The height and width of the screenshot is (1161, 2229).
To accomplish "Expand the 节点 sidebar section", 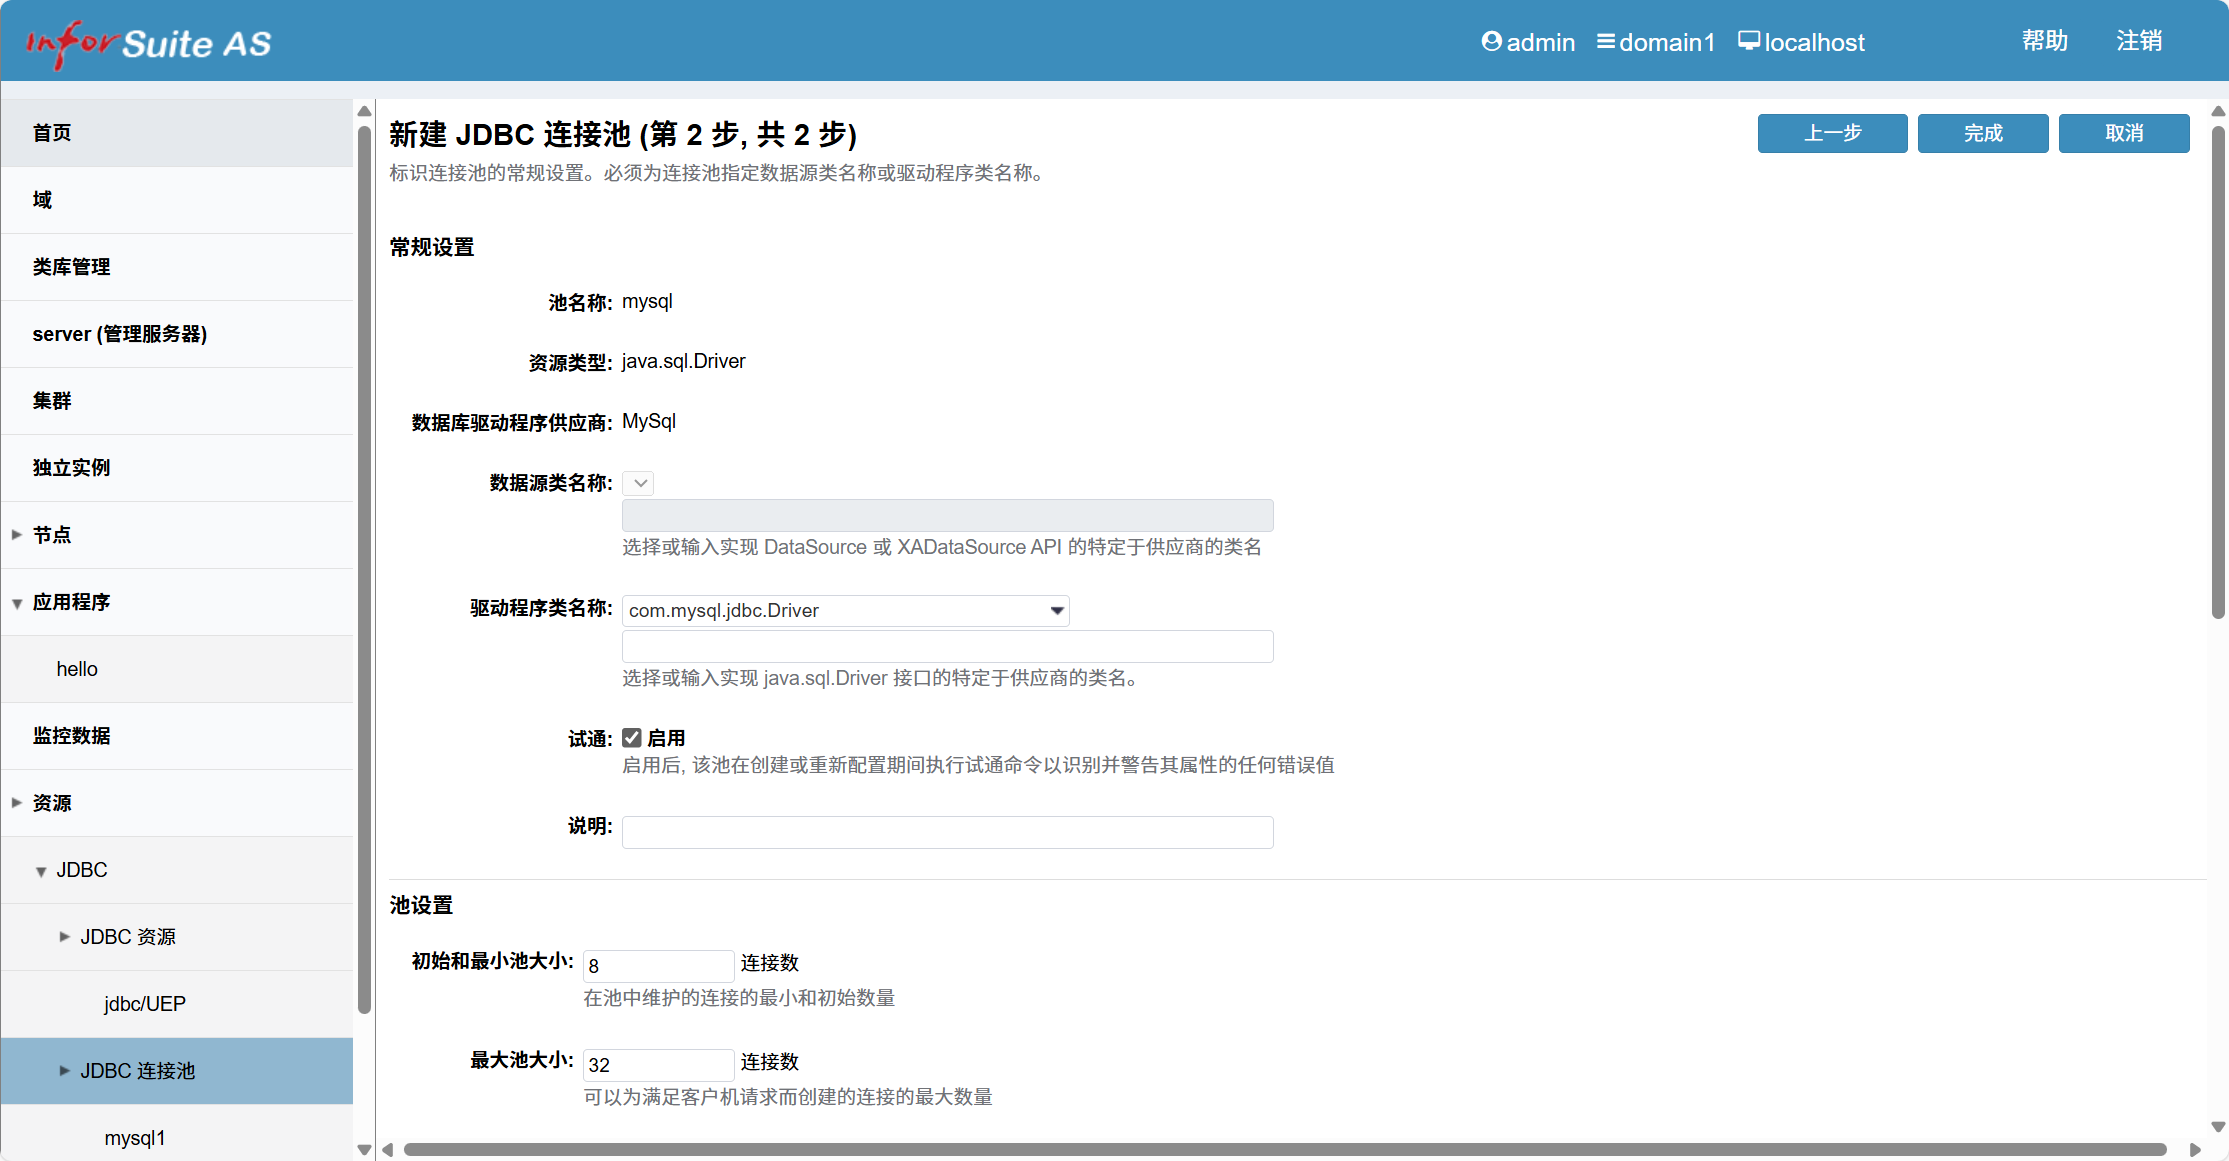I will [x=16, y=534].
